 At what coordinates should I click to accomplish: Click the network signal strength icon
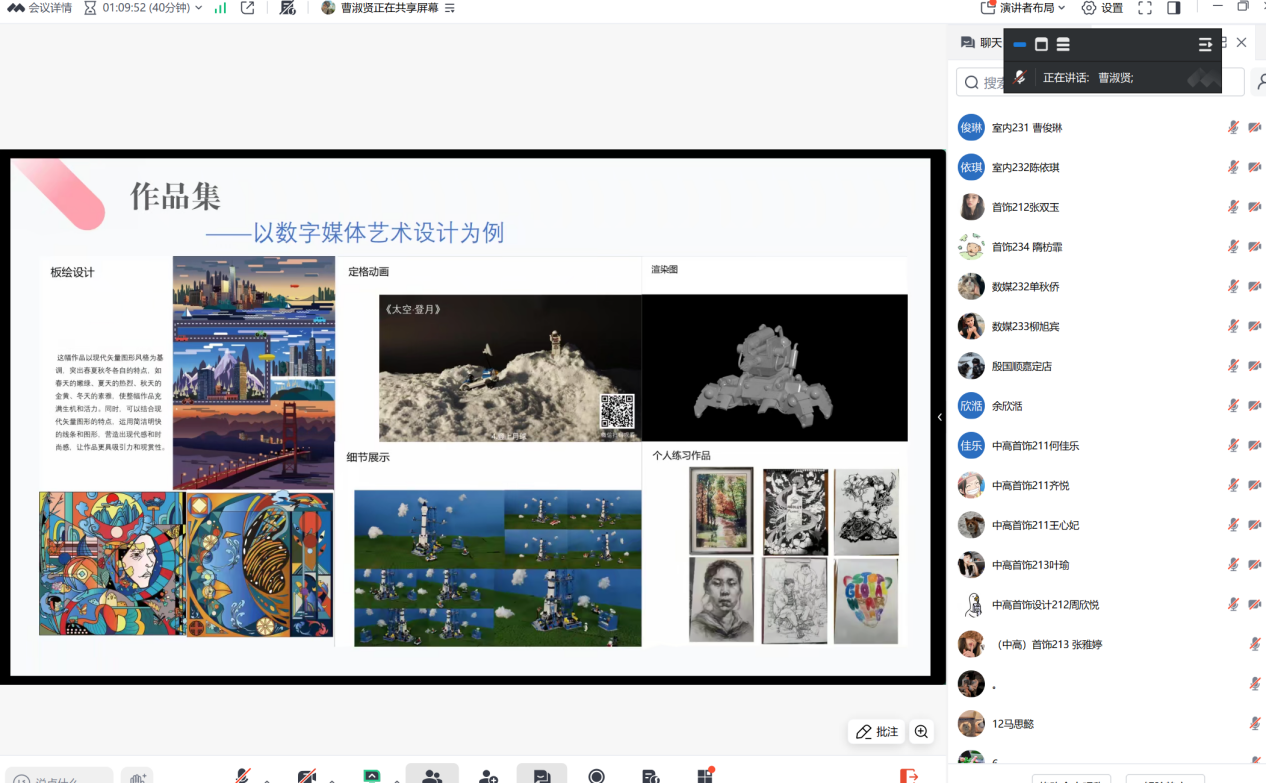click(220, 8)
